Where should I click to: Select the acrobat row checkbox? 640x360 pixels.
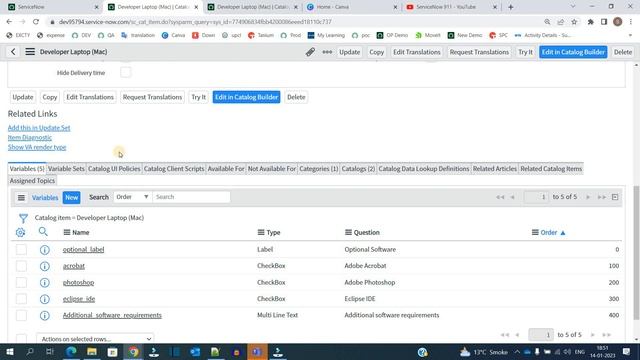pos(21,266)
